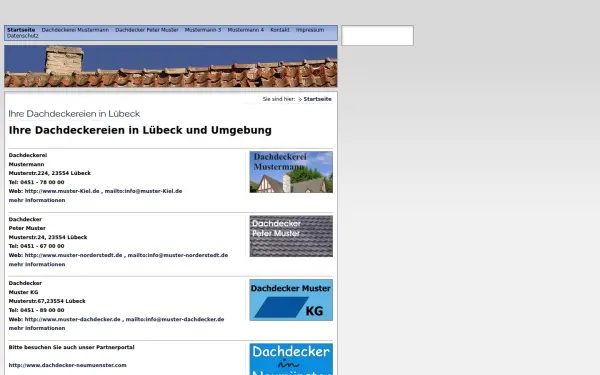The height and width of the screenshot is (375, 600).
Task: Go to Mustermann 3 page
Action: point(203,30)
